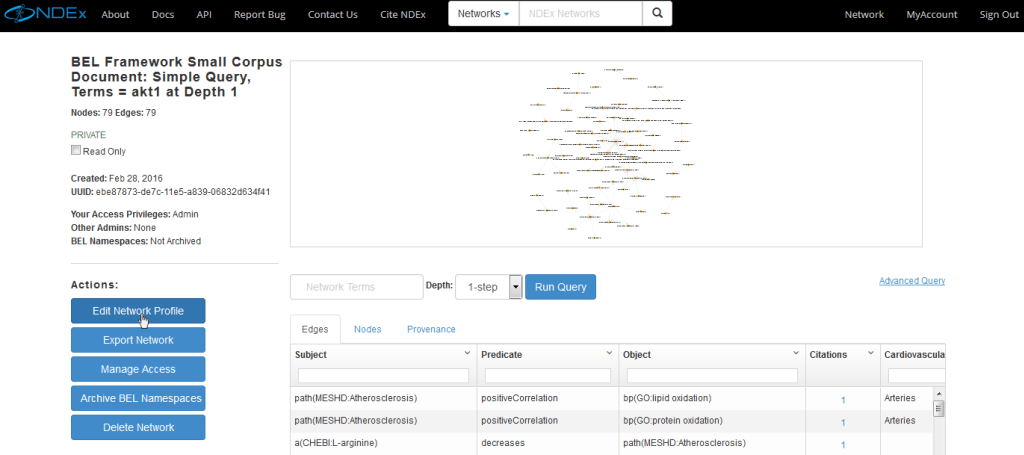
Task: Toggle the Read Only checkbox
Action: click(76, 151)
